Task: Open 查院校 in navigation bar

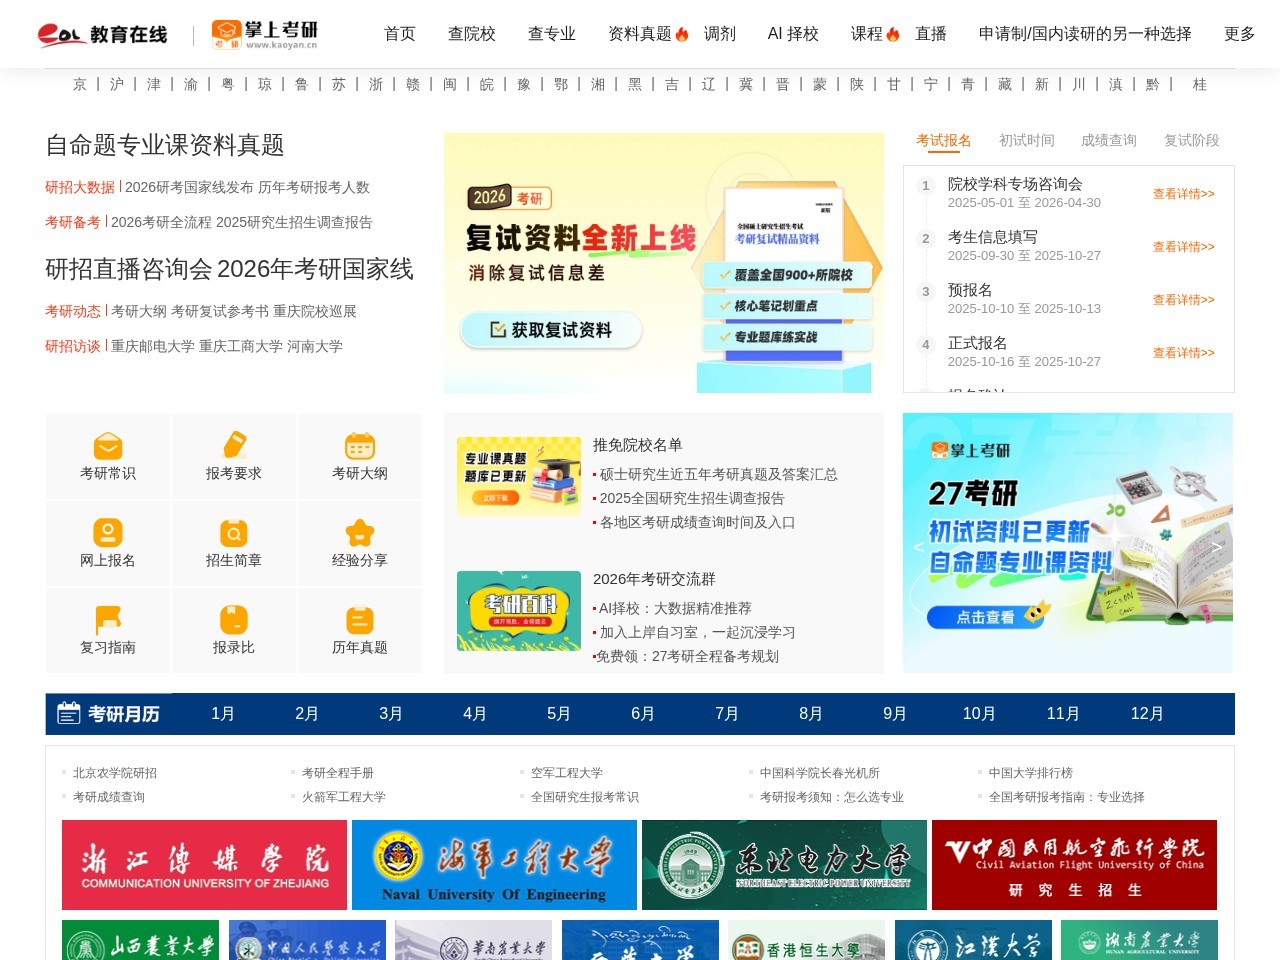Action: (x=472, y=34)
